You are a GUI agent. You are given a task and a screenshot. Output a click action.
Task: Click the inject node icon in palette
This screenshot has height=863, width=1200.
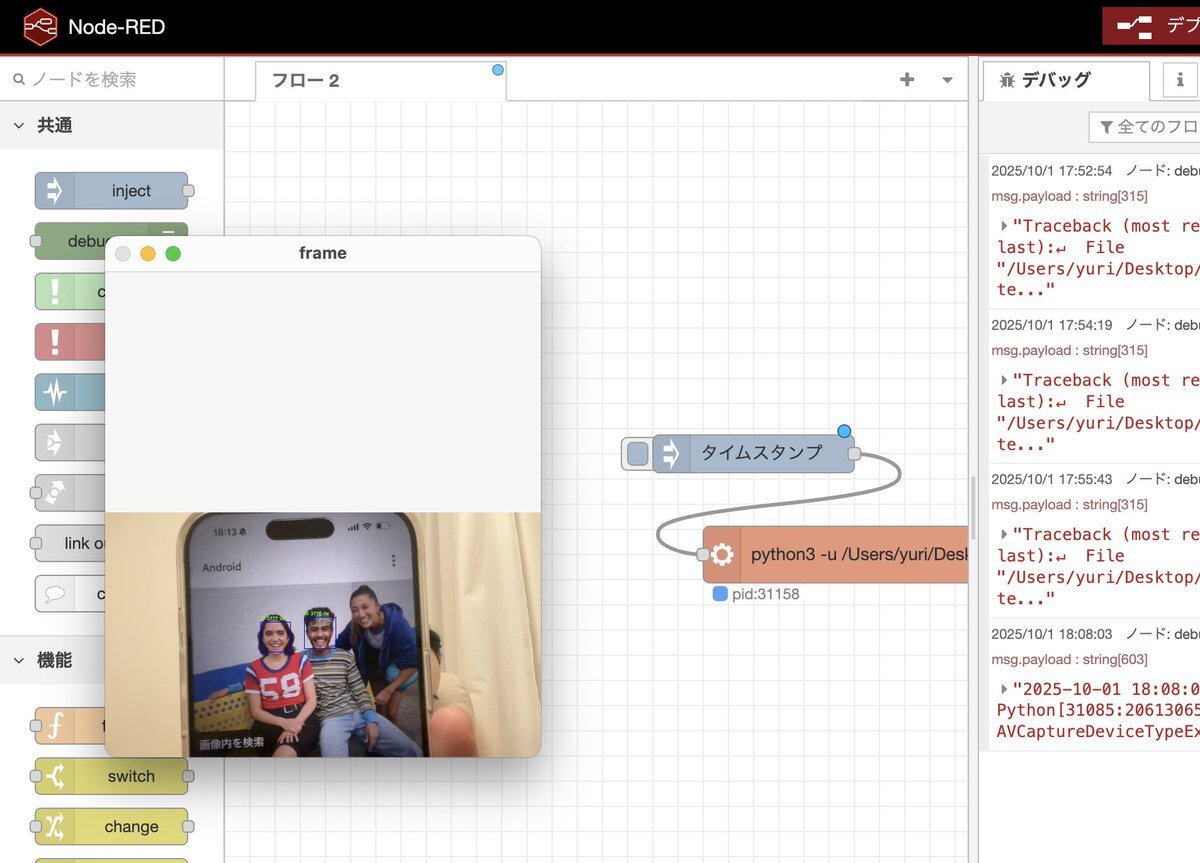coord(55,191)
